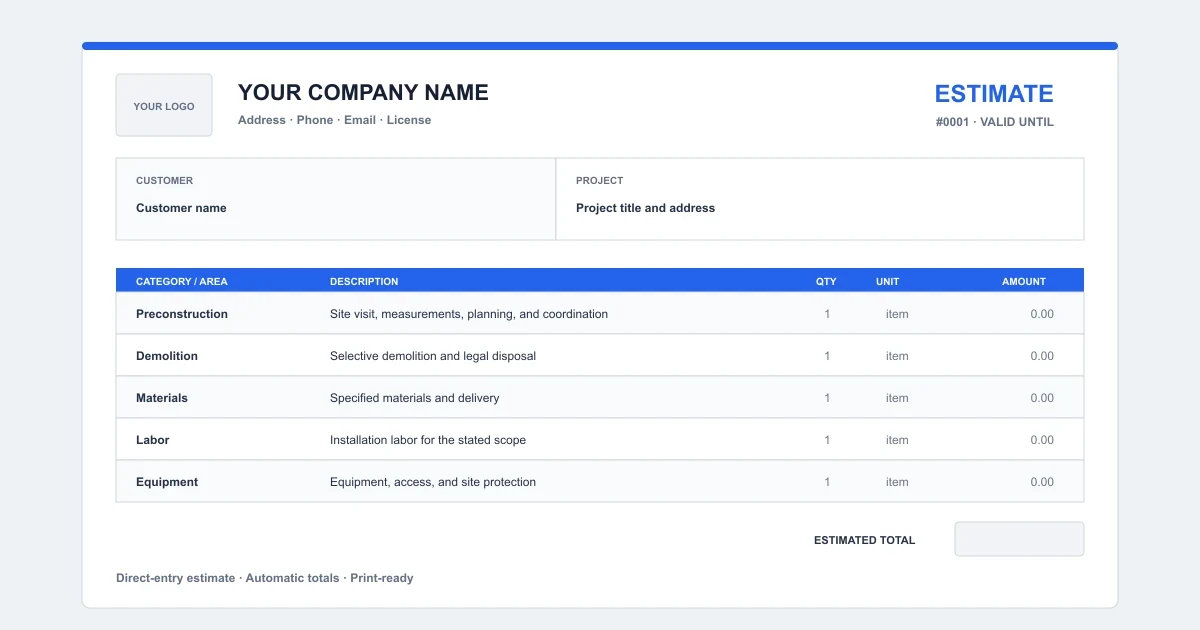This screenshot has height=630, width=1200.
Task: Click the PROJECT label
Action: pos(600,181)
